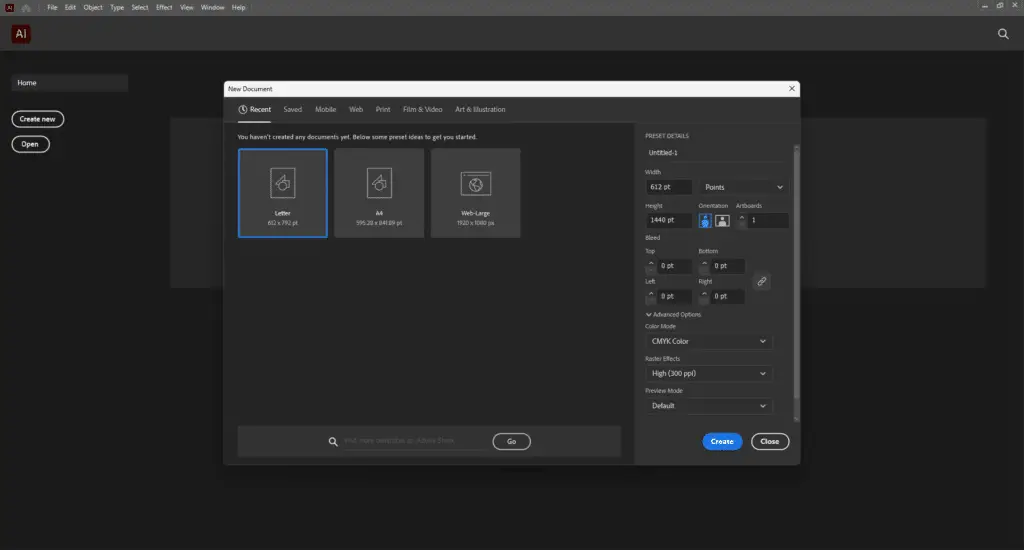The width and height of the screenshot is (1024, 550).
Task: Adjust the Artboards stepper arrows
Action: 741,221
